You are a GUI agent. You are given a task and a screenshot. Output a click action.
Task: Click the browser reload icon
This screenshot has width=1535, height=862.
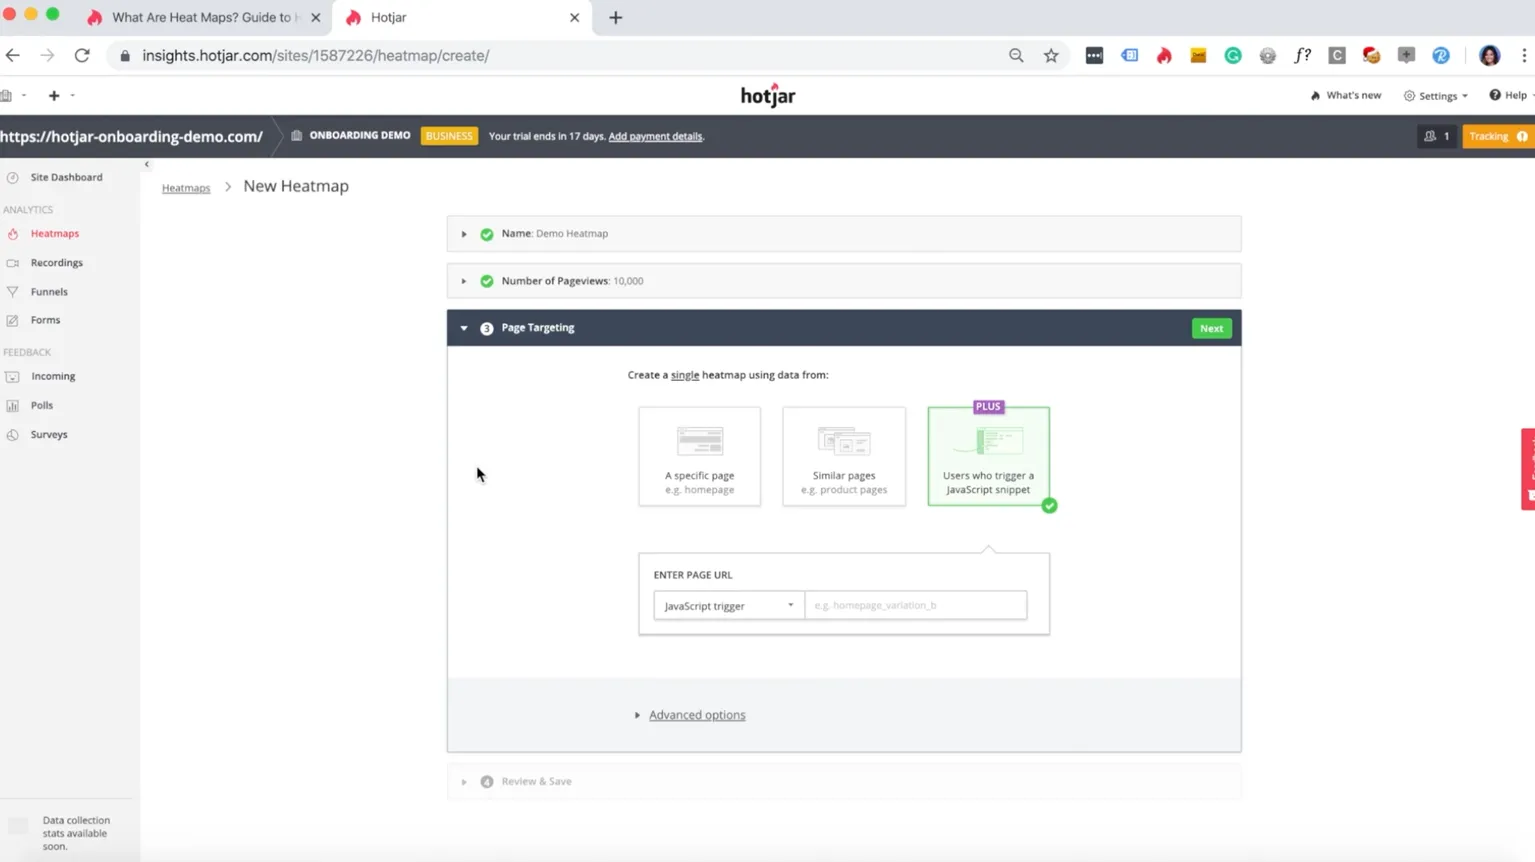(x=82, y=56)
